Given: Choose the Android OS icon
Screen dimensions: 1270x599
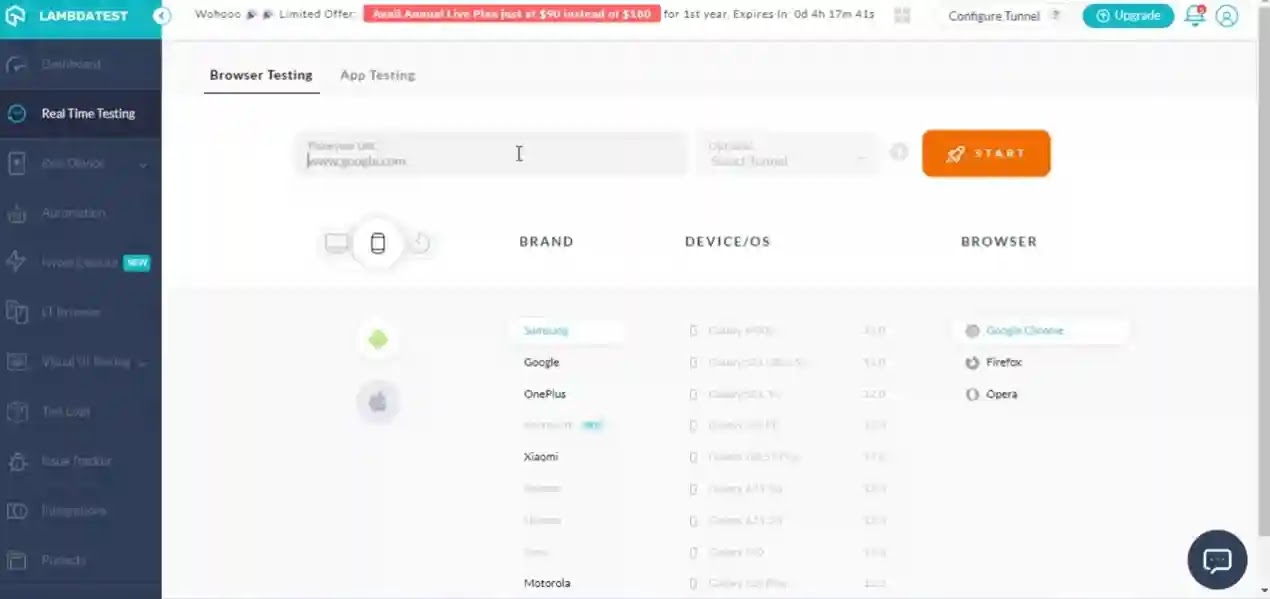Looking at the screenshot, I should tap(378, 340).
